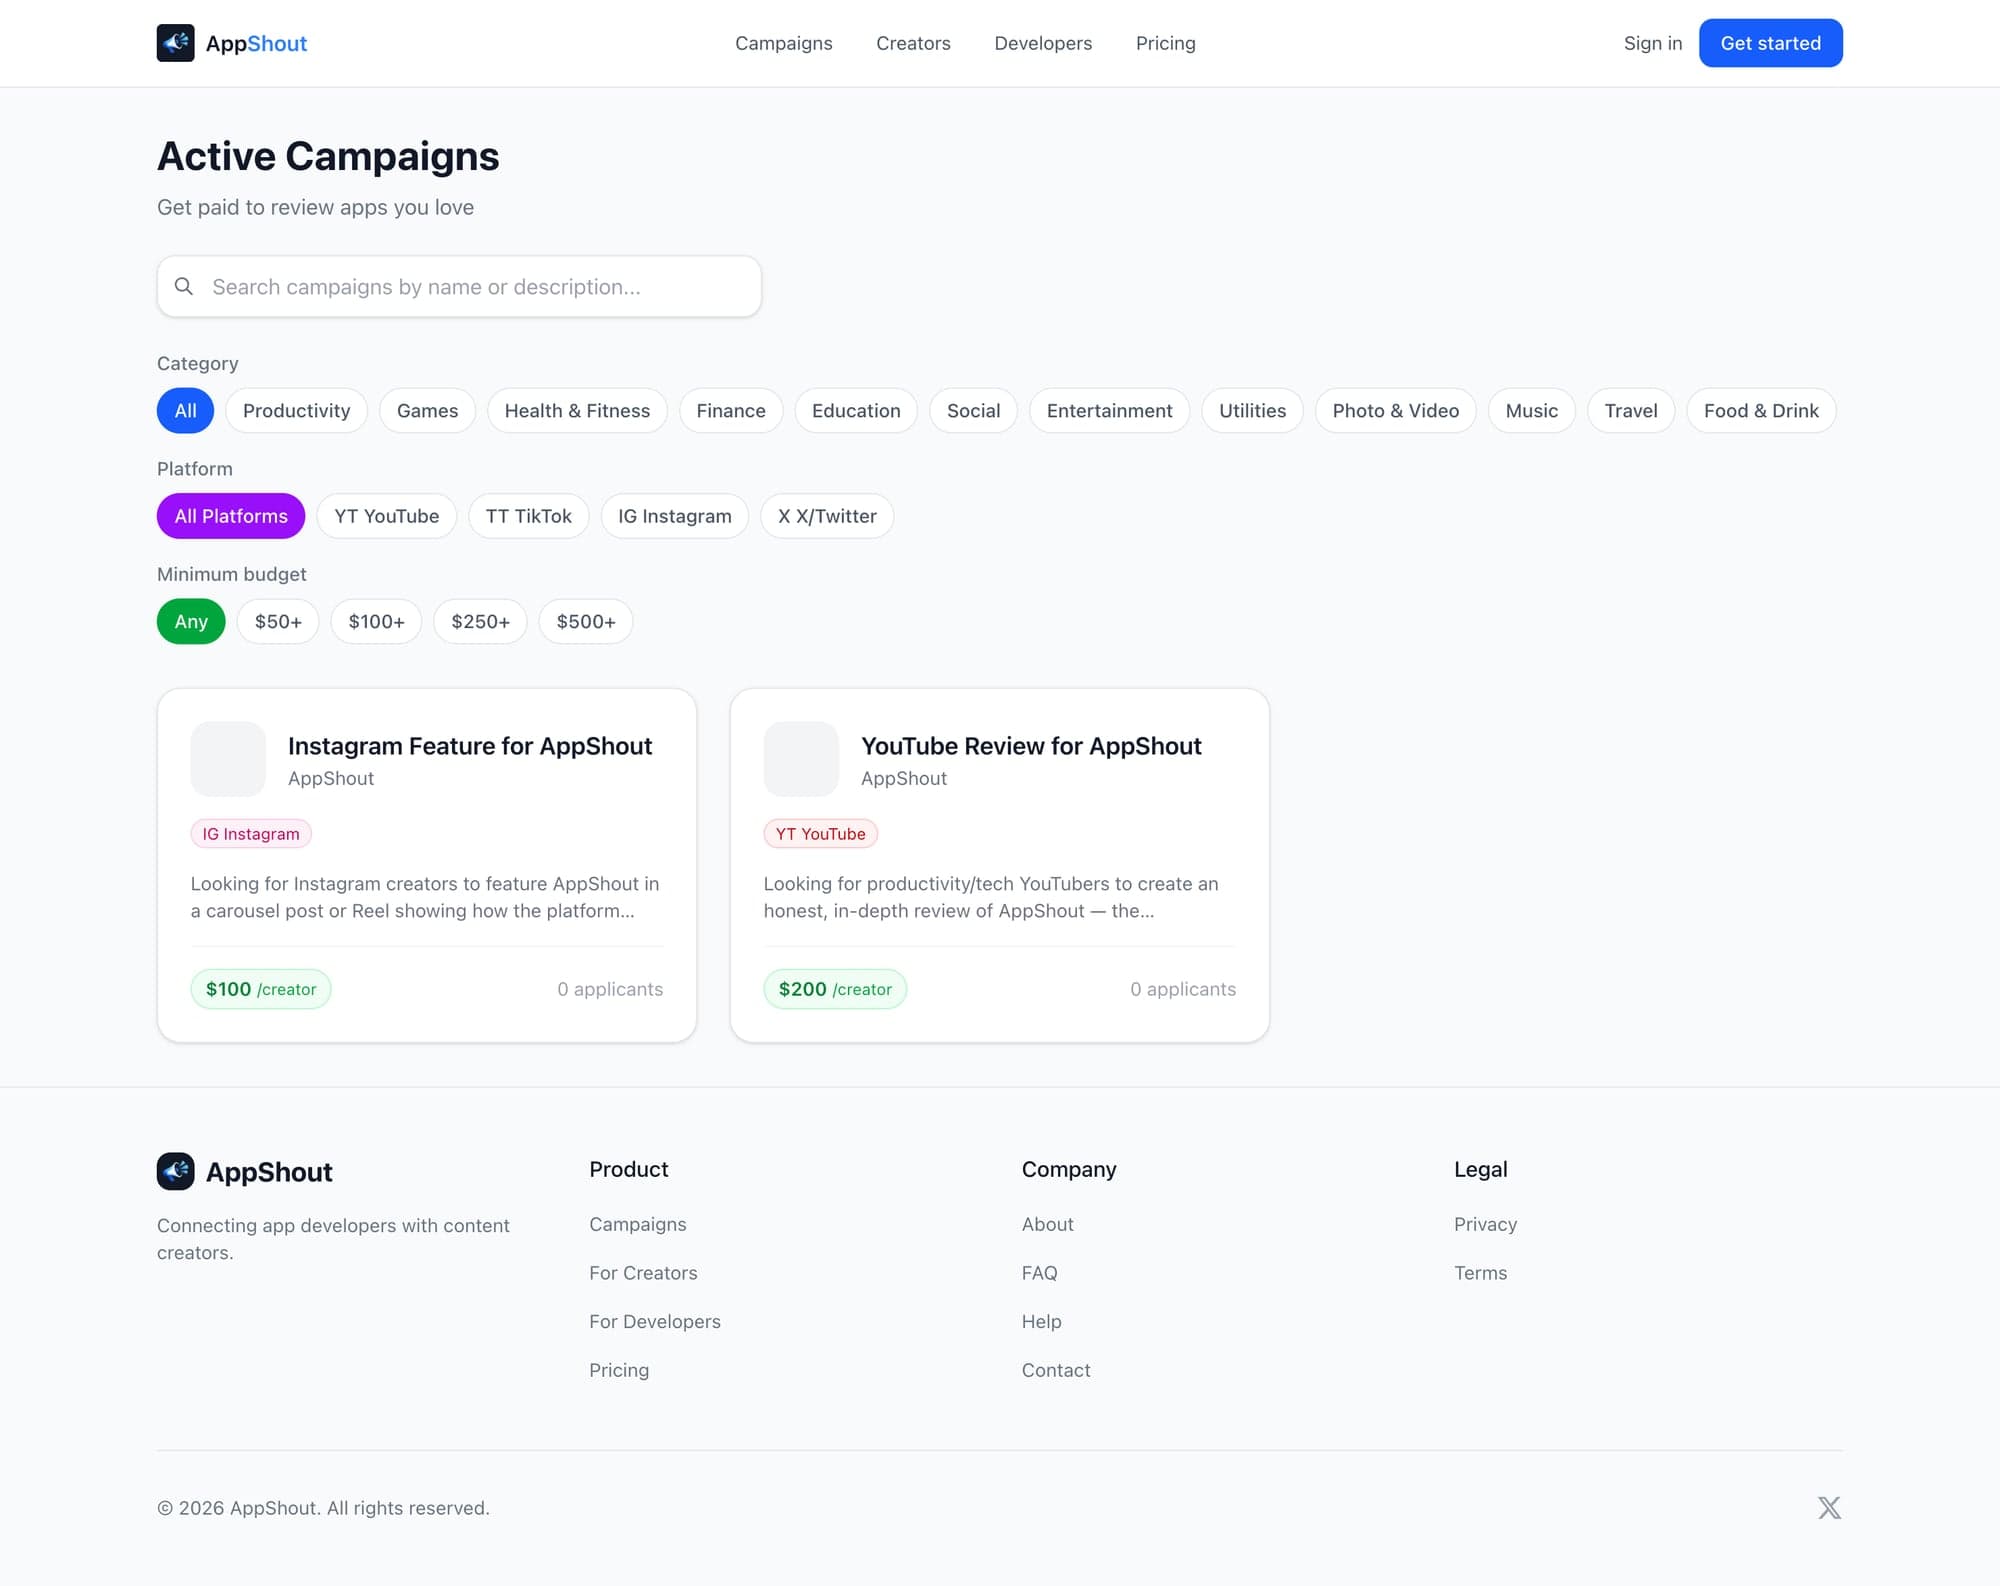Select the Health & Fitness category
This screenshot has height=1586, width=2000.
coord(577,410)
